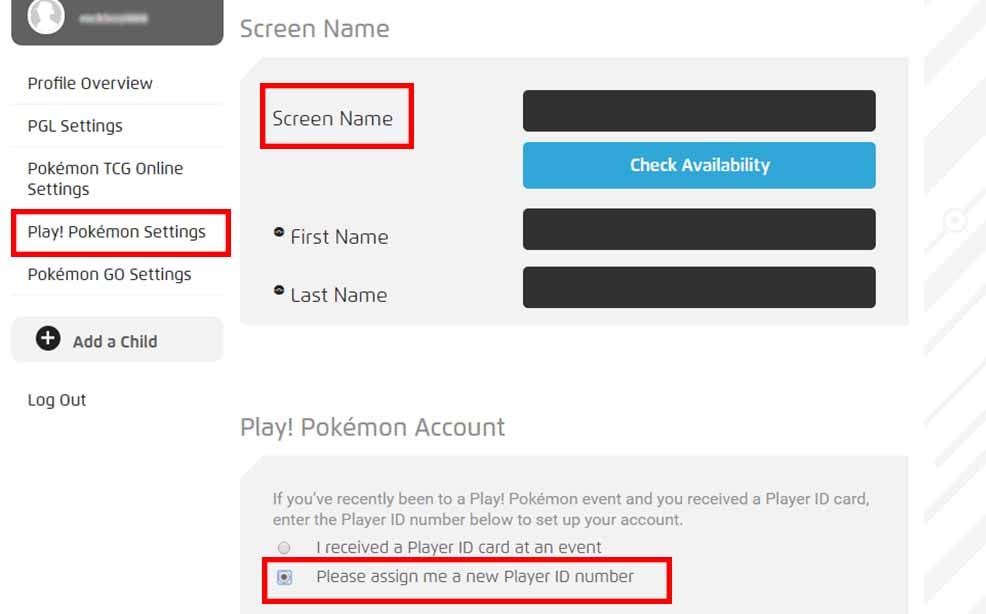Open Profile Overview in the sidebar
The height and width of the screenshot is (614, 986).
pos(90,83)
